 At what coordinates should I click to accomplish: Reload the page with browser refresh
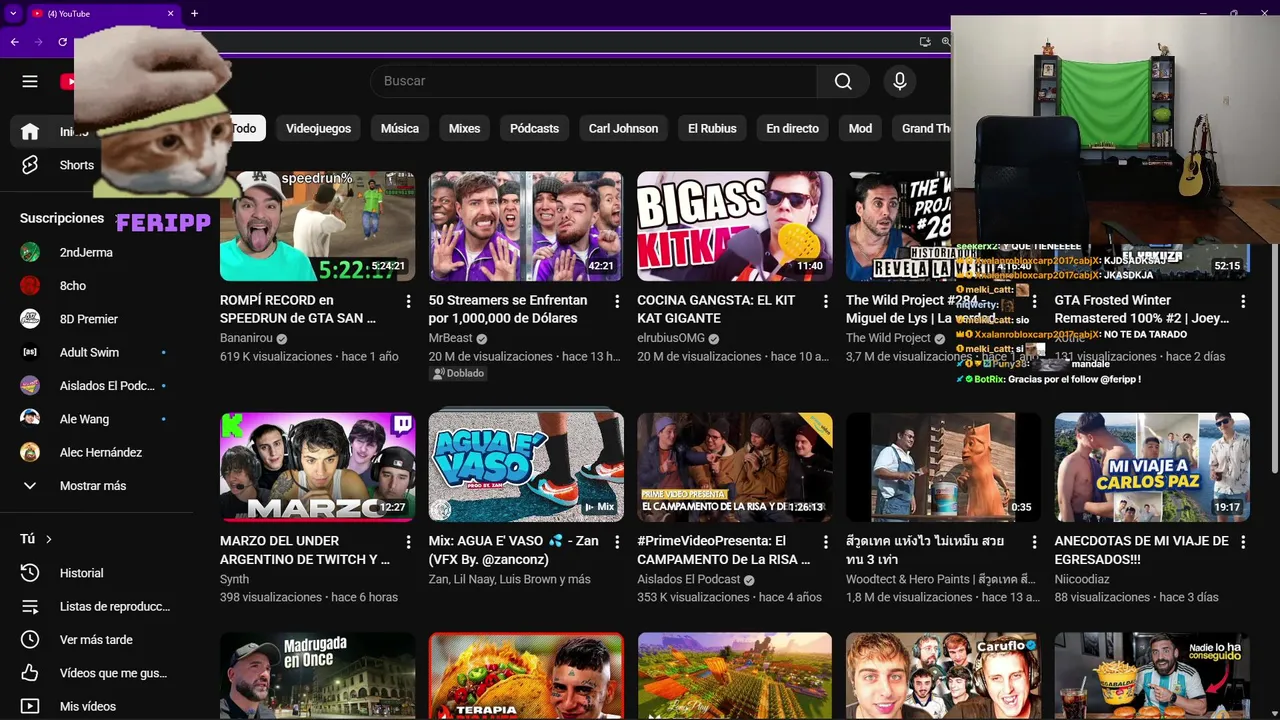click(x=62, y=42)
